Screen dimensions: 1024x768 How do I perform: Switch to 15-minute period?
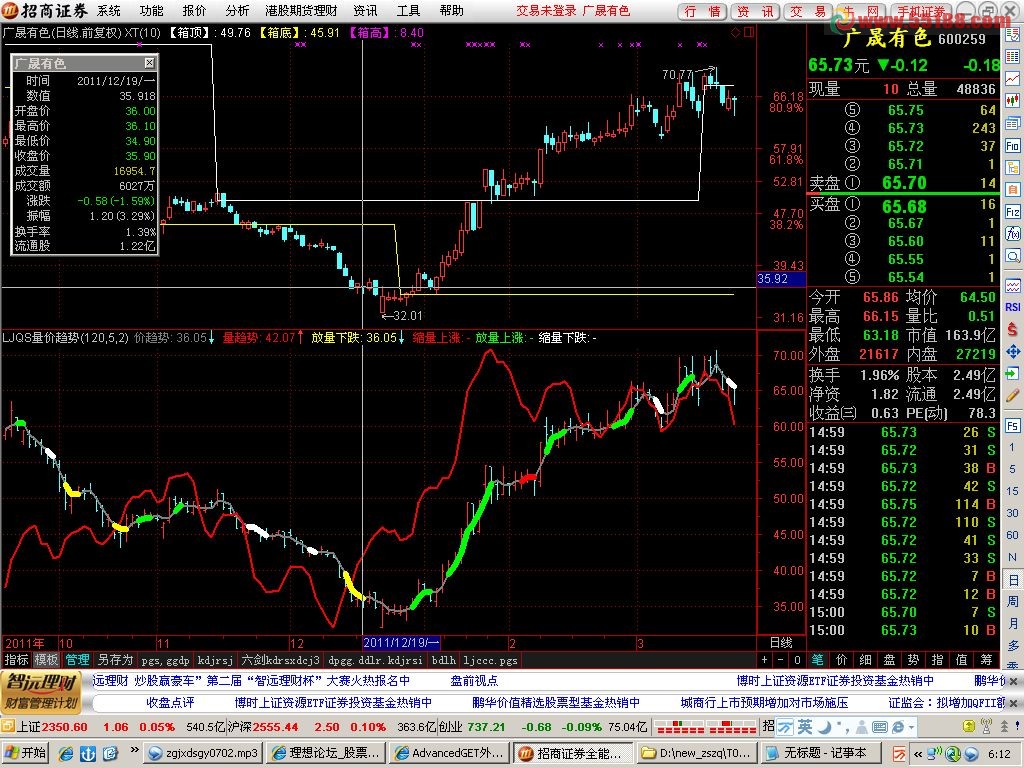[1013, 491]
